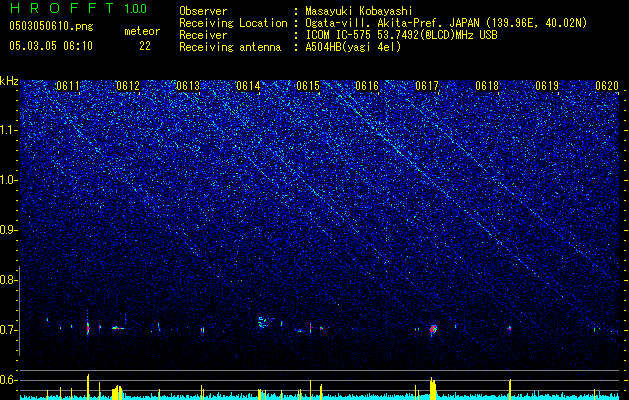Click the HROFFT 1.0.0 program title
629x400 pixels.
pyautogui.click(x=79, y=8)
